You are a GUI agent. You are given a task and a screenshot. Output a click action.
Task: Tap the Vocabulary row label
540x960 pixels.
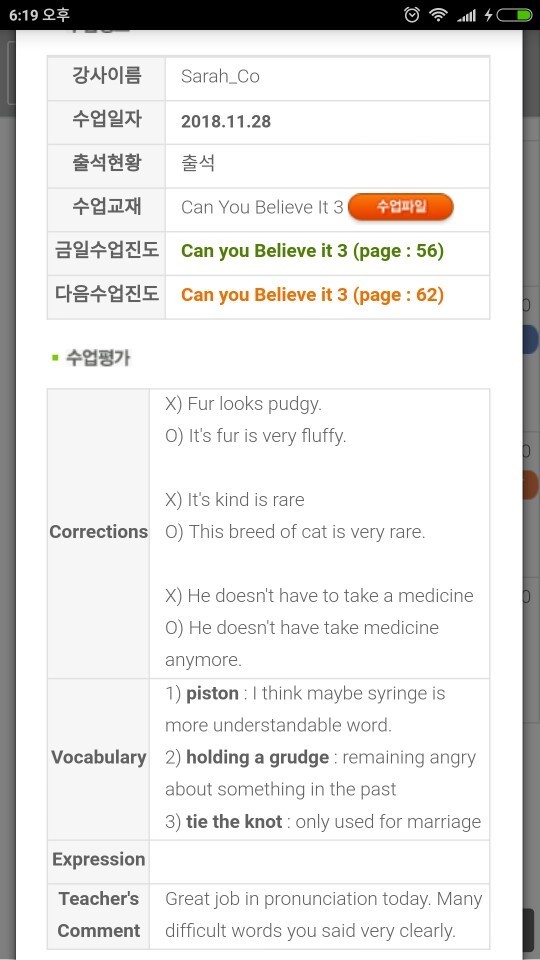pos(99,757)
